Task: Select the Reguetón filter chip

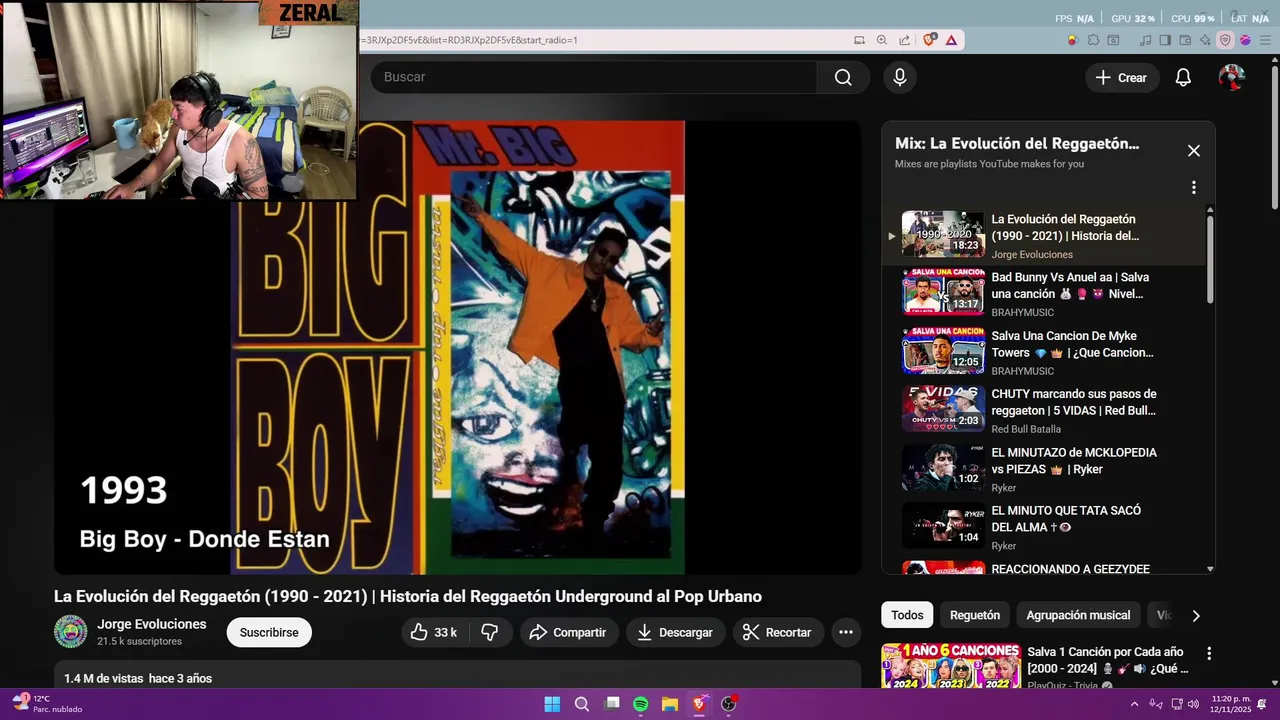Action: (975, 615)
